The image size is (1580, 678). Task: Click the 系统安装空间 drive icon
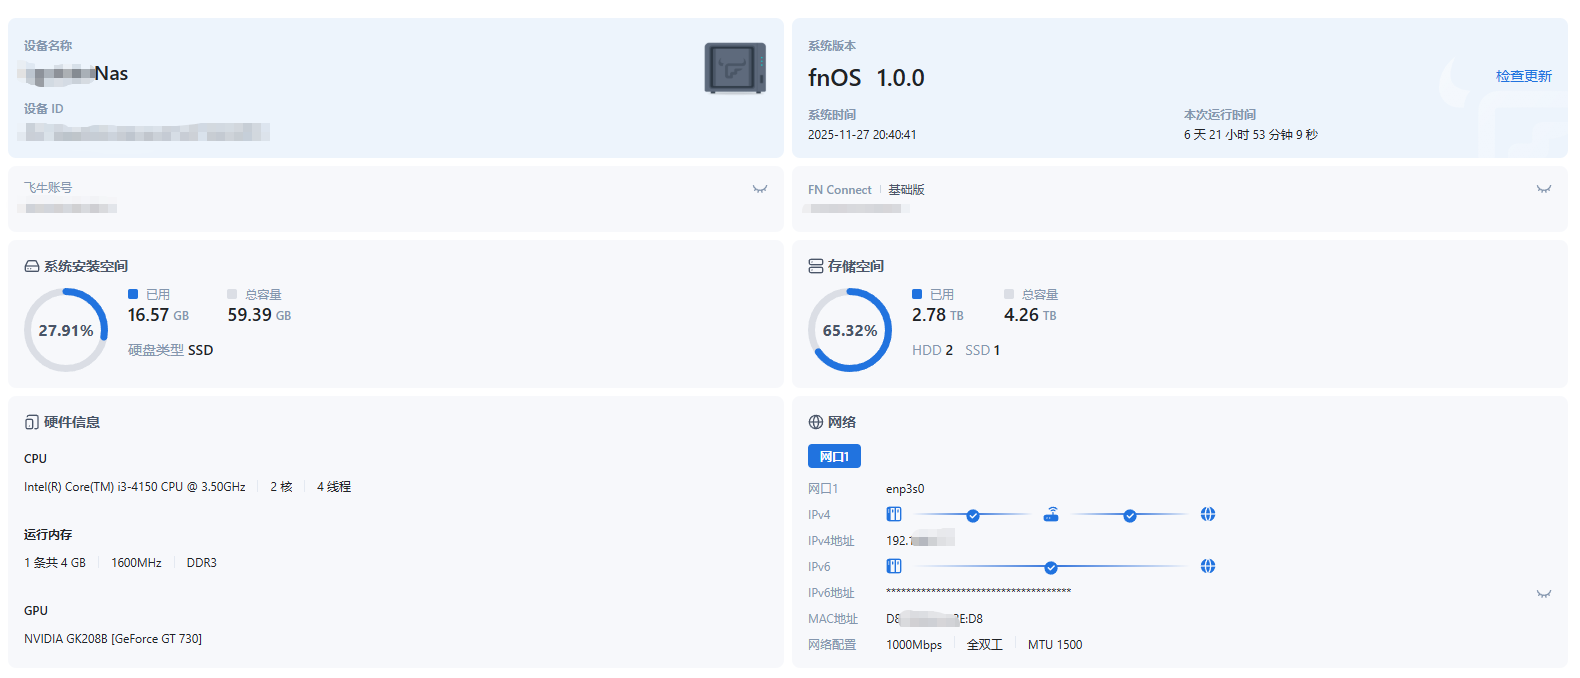(x=32, y=266)
